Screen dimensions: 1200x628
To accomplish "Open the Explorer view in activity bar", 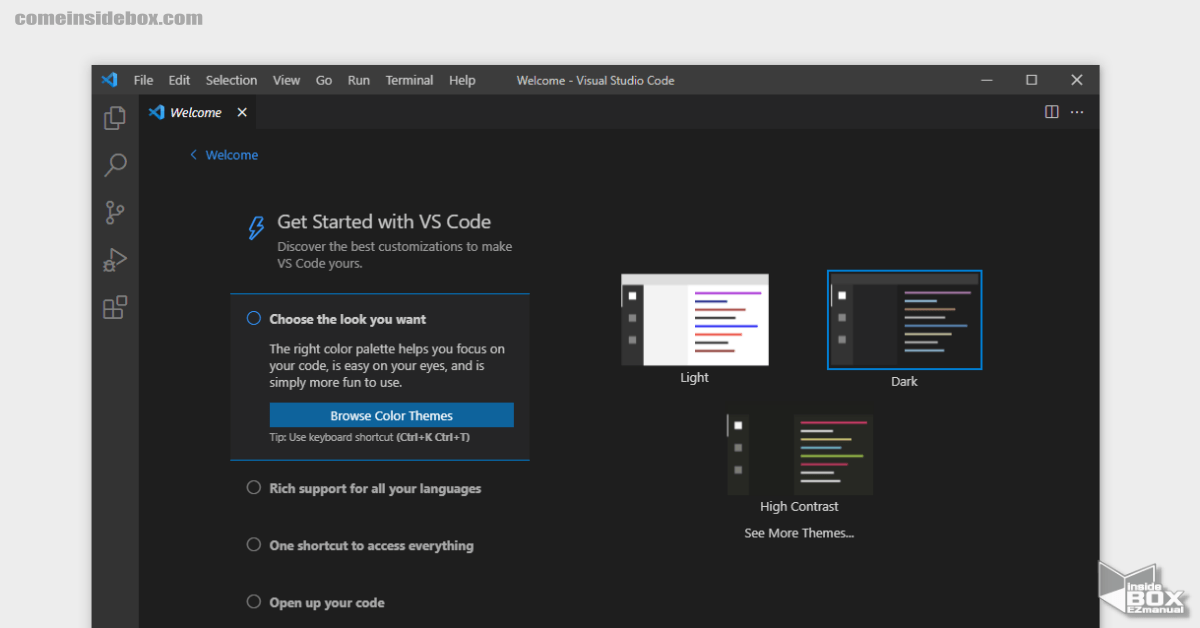I will pos(115,118).
